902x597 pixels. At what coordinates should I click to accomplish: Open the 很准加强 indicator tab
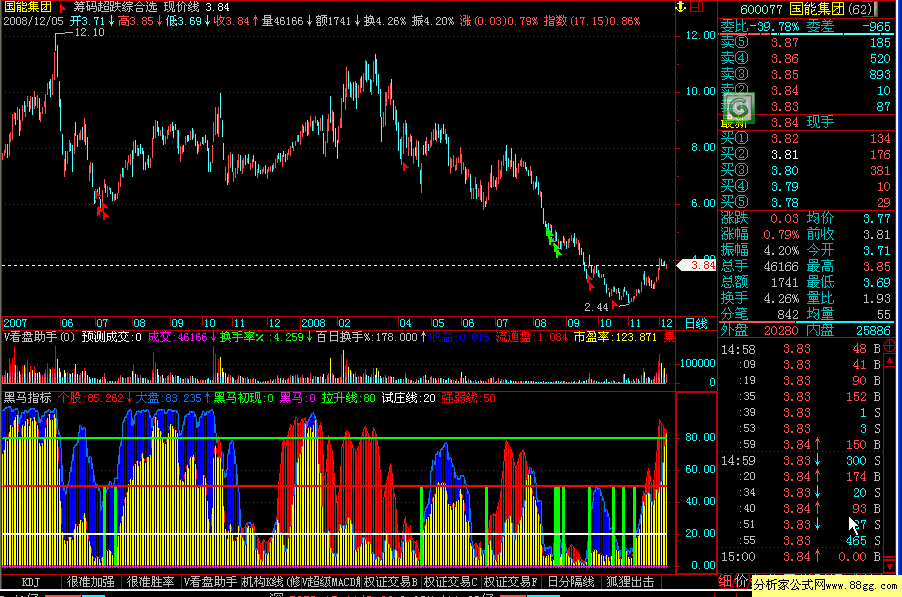pyautogui.click(x=90, y=582)
